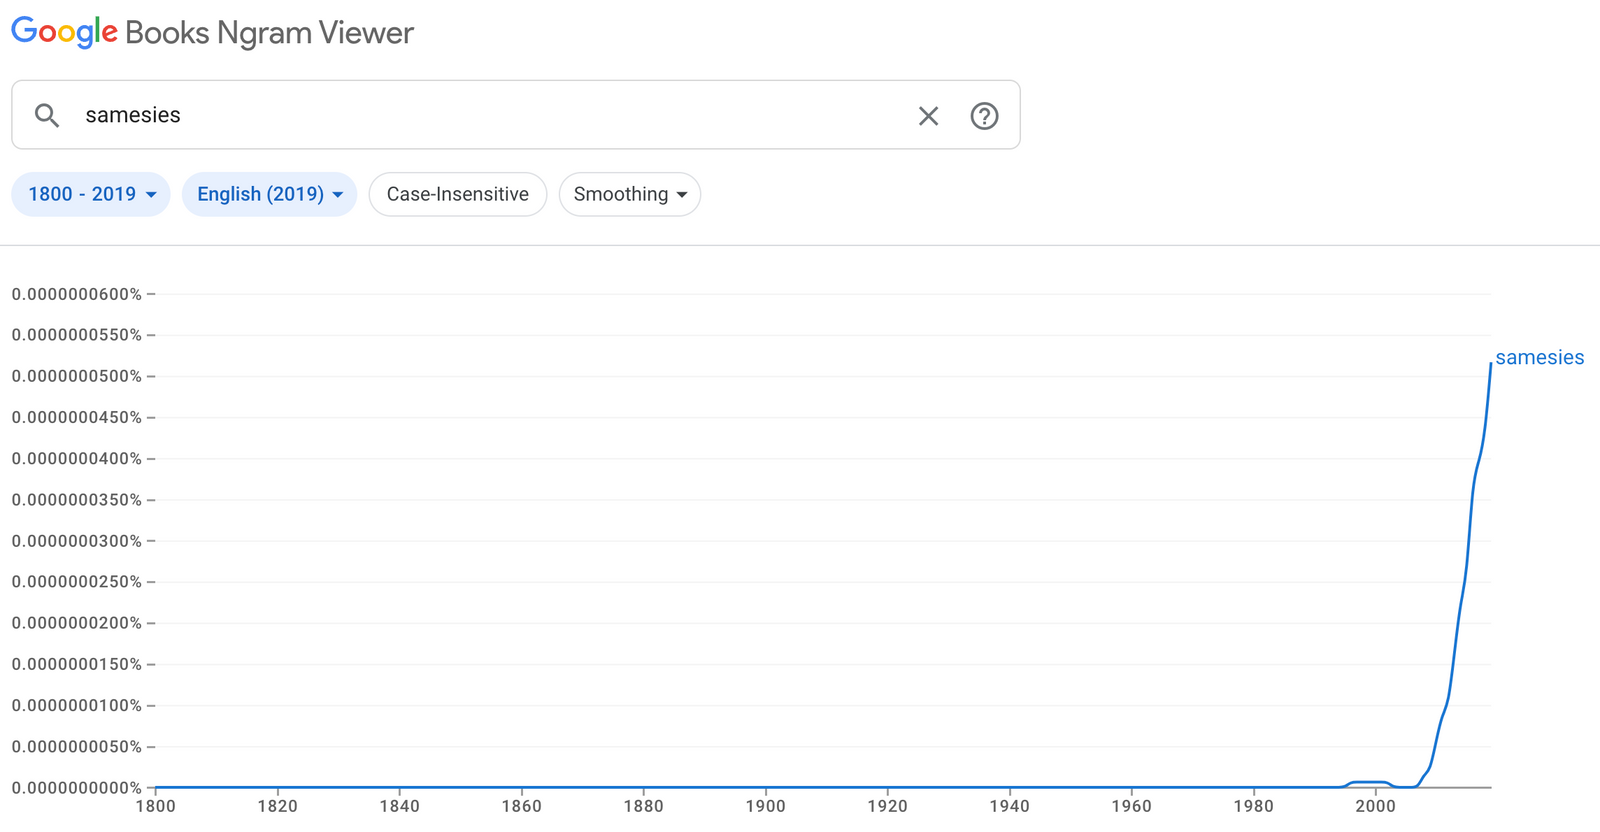Click the 1800 label on the x-axis
This screenshot has height=832, width=1600.
155,806
